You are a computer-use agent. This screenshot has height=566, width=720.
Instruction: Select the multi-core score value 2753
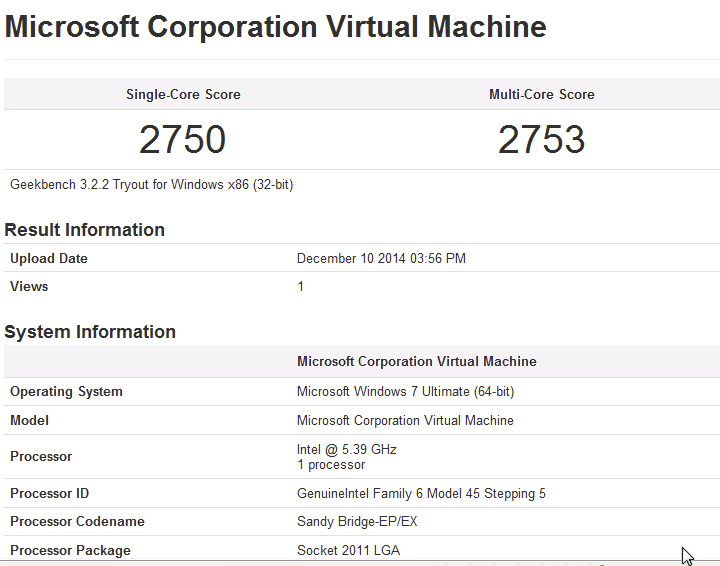pyautogui.click(x=541, y=140)
